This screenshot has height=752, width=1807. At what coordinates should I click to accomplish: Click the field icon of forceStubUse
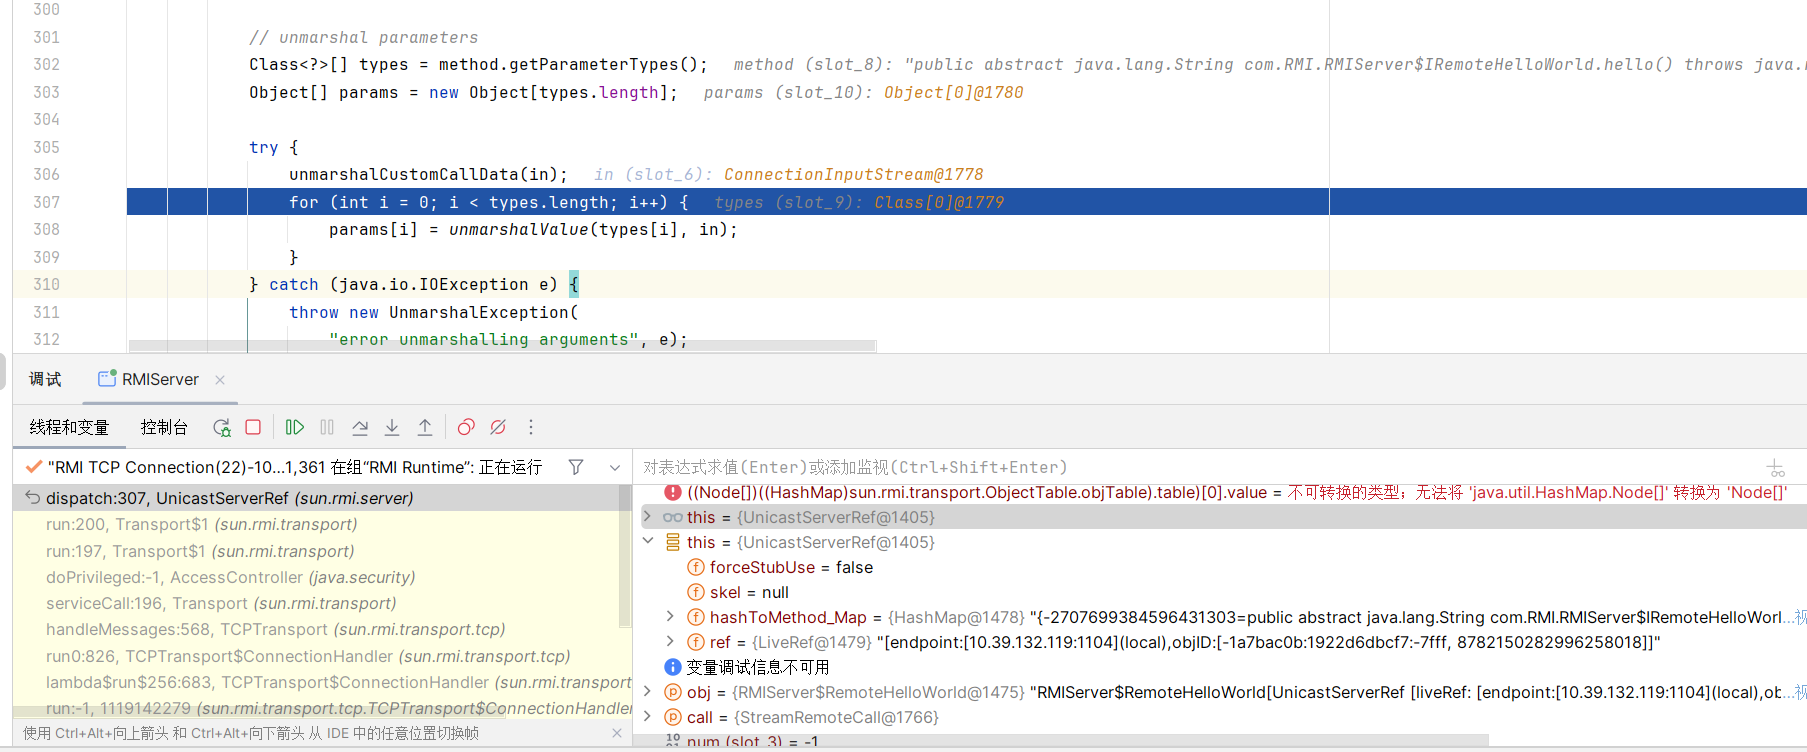[696, 567]
